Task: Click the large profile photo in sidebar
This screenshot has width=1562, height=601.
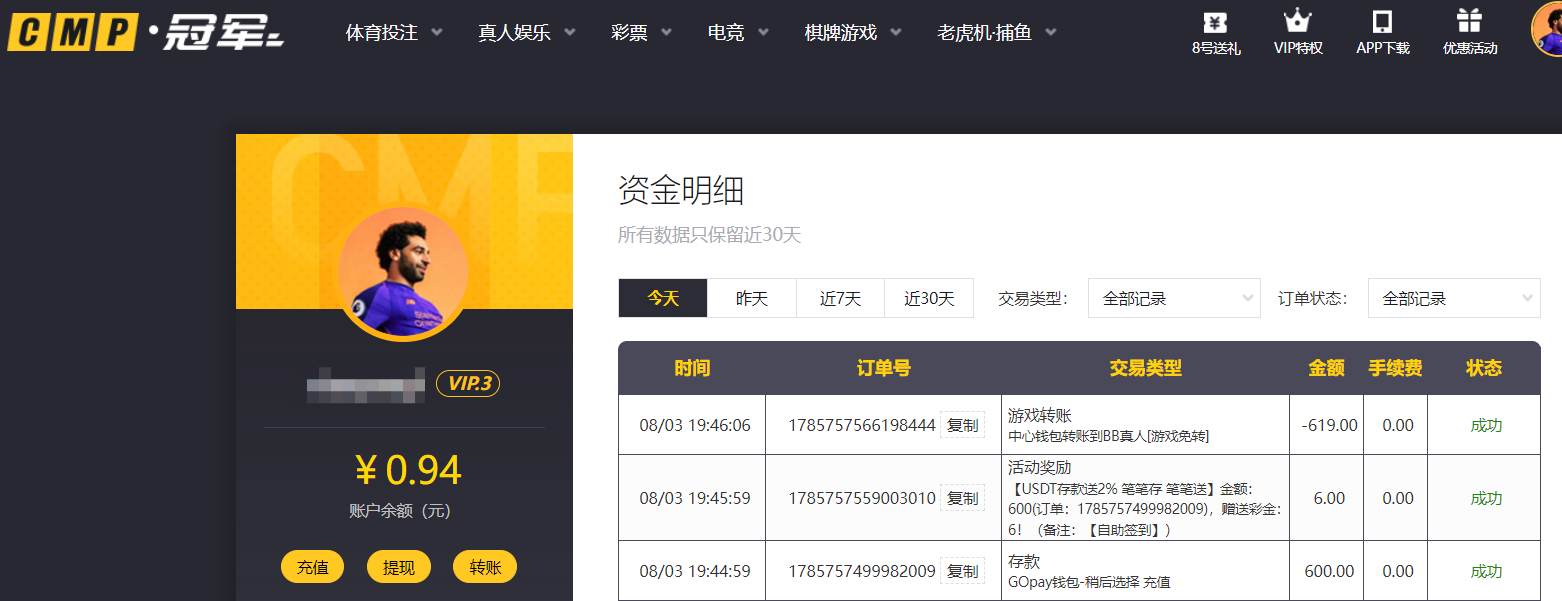Action: [x=404, y=273]
